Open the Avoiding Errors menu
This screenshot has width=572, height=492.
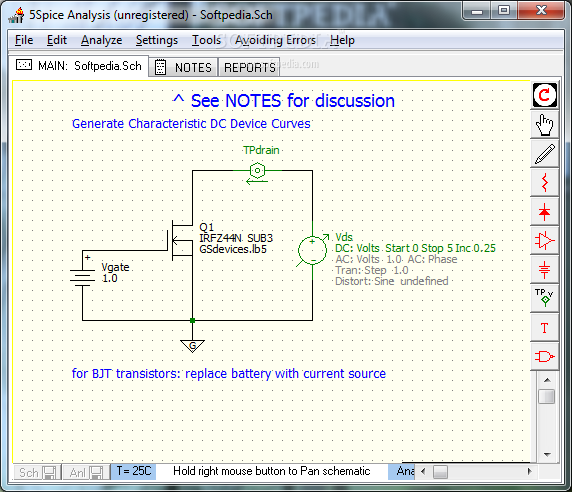pos(275,40)
